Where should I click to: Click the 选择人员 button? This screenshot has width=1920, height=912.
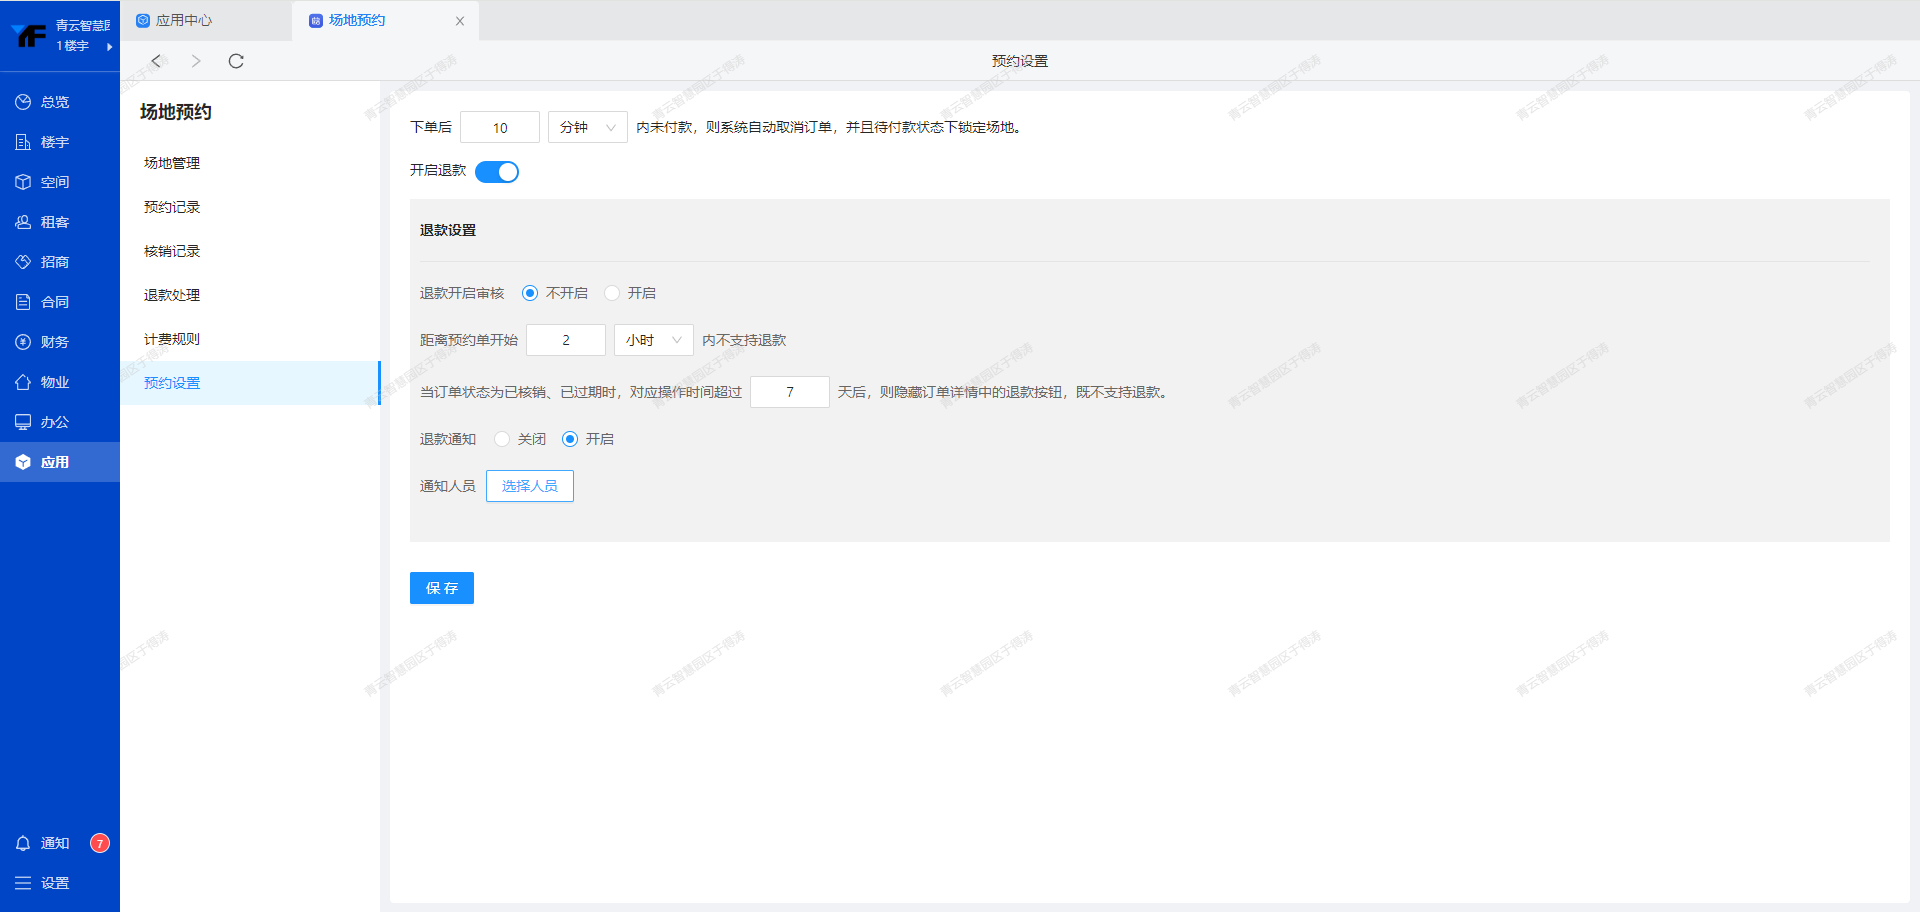pos(529,486)
